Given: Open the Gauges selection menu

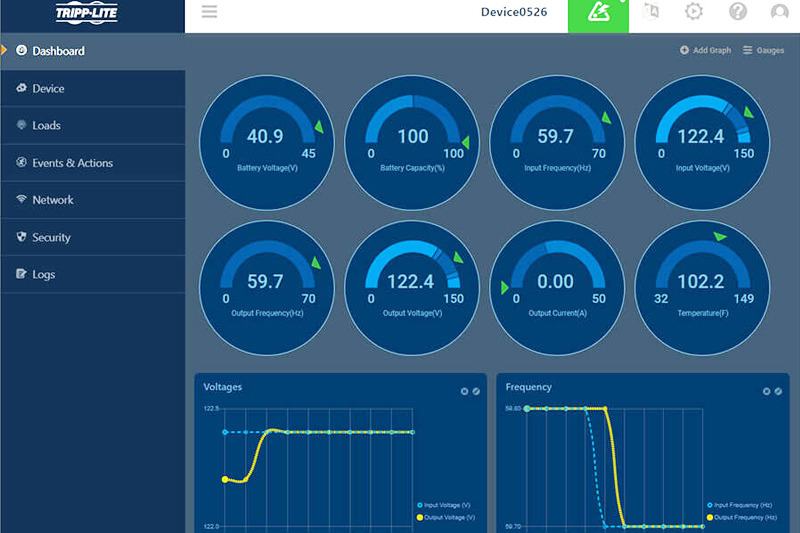Looking at the screenshot, I should point(763,50).
